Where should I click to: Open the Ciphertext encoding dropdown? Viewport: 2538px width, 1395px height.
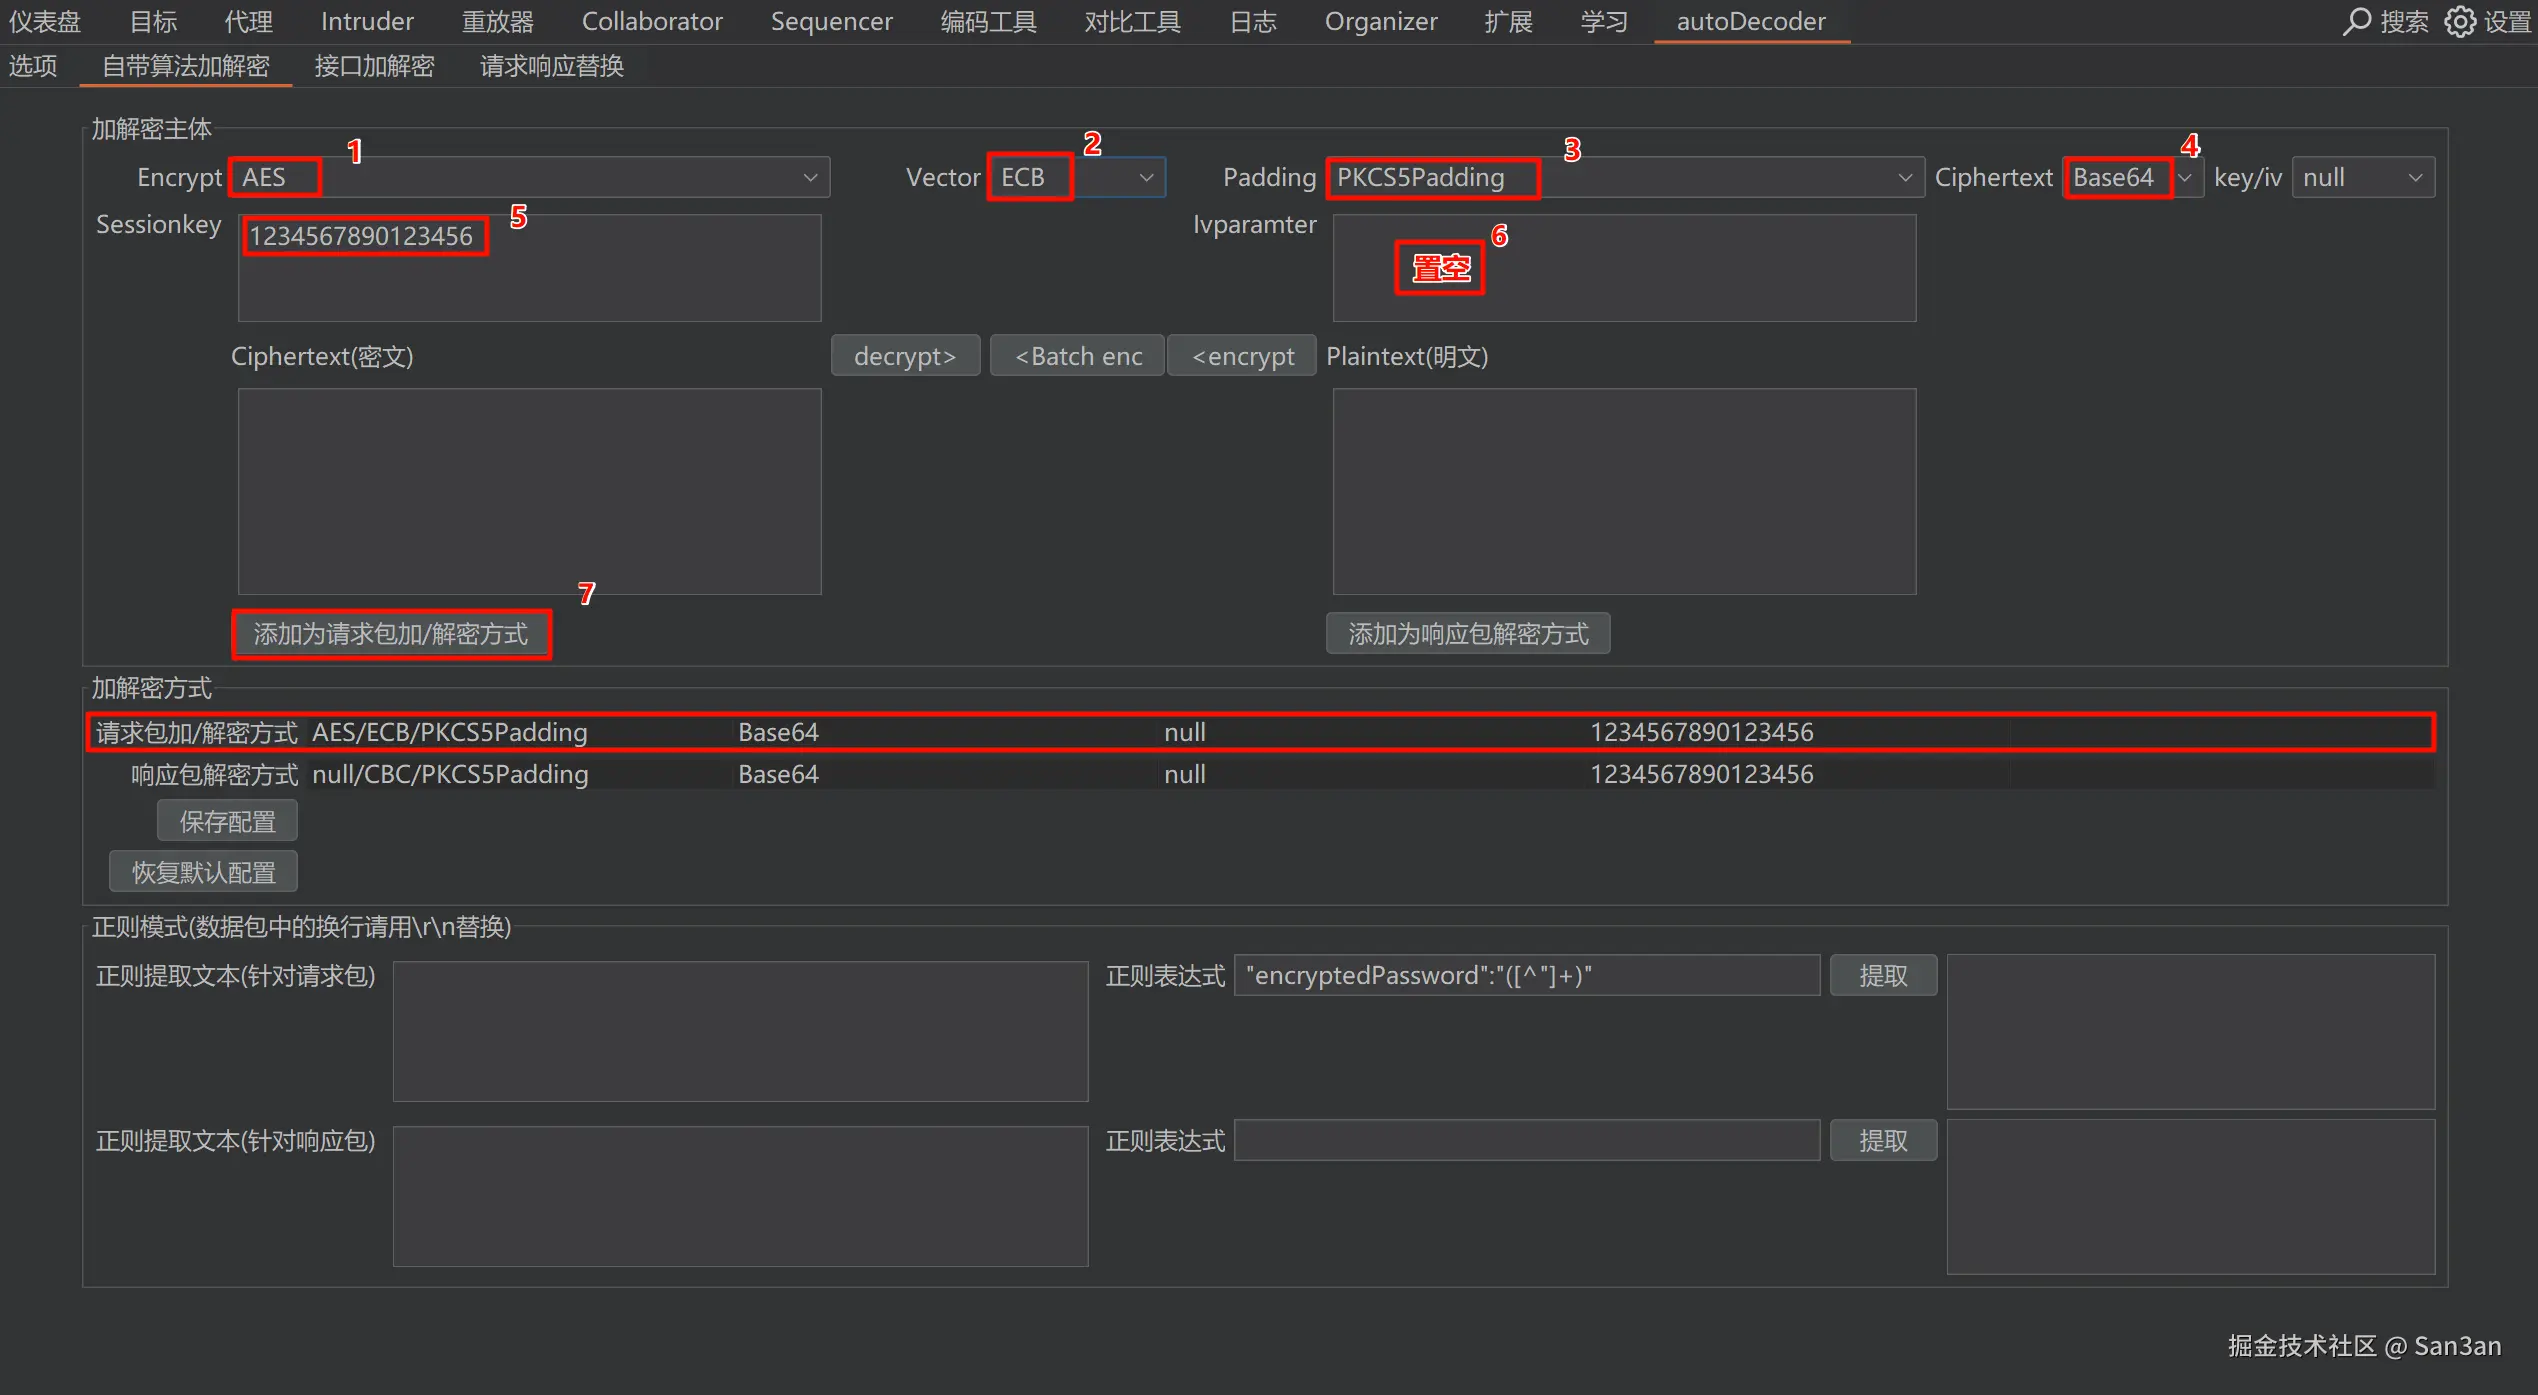[2185, 177]
